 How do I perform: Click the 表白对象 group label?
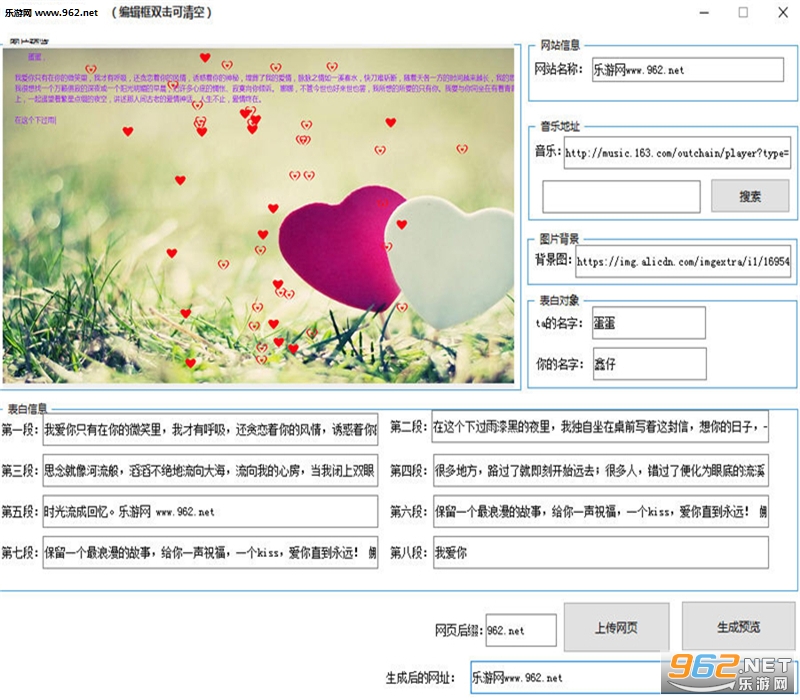click(x=559, y=300)
